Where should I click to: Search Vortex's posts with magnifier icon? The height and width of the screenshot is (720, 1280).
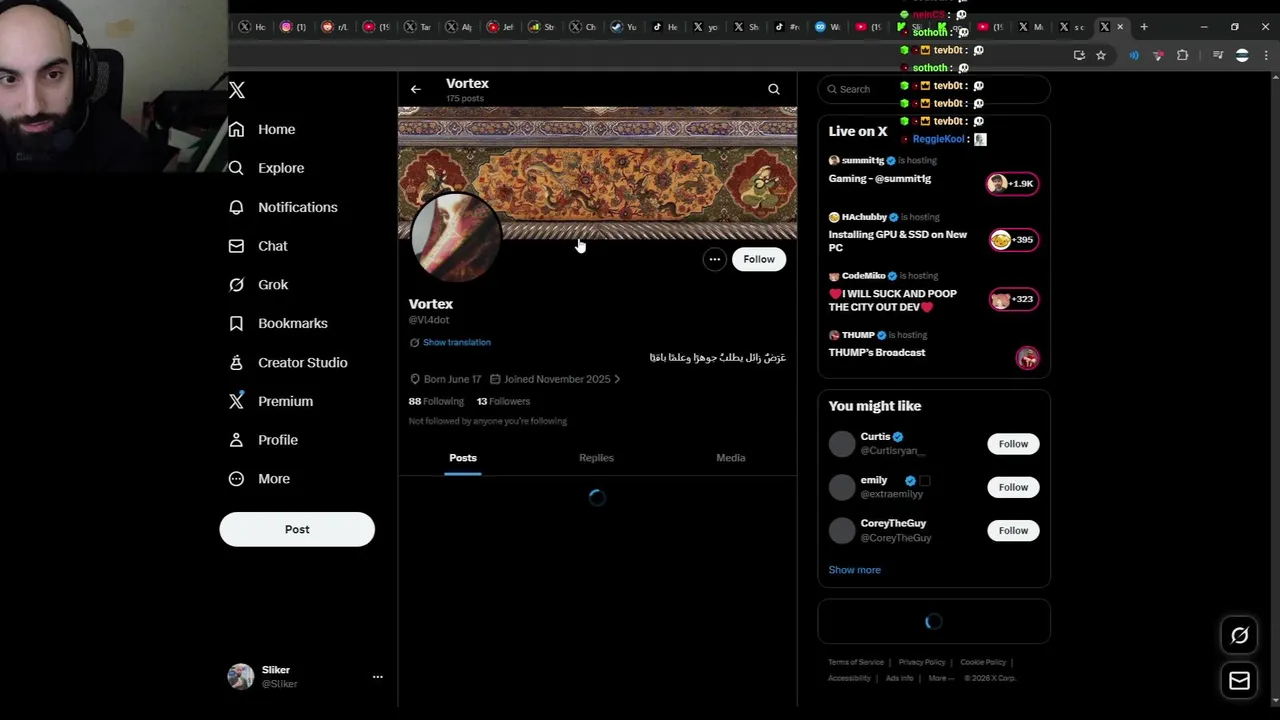tap(774, 89)
